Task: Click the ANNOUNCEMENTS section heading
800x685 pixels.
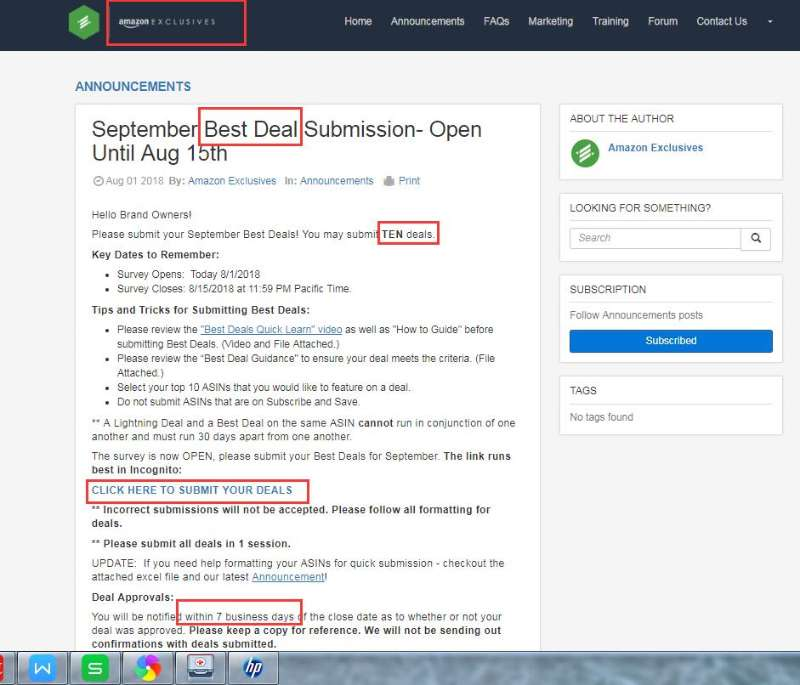Action: pyautogui.click(x=133, y=87)
